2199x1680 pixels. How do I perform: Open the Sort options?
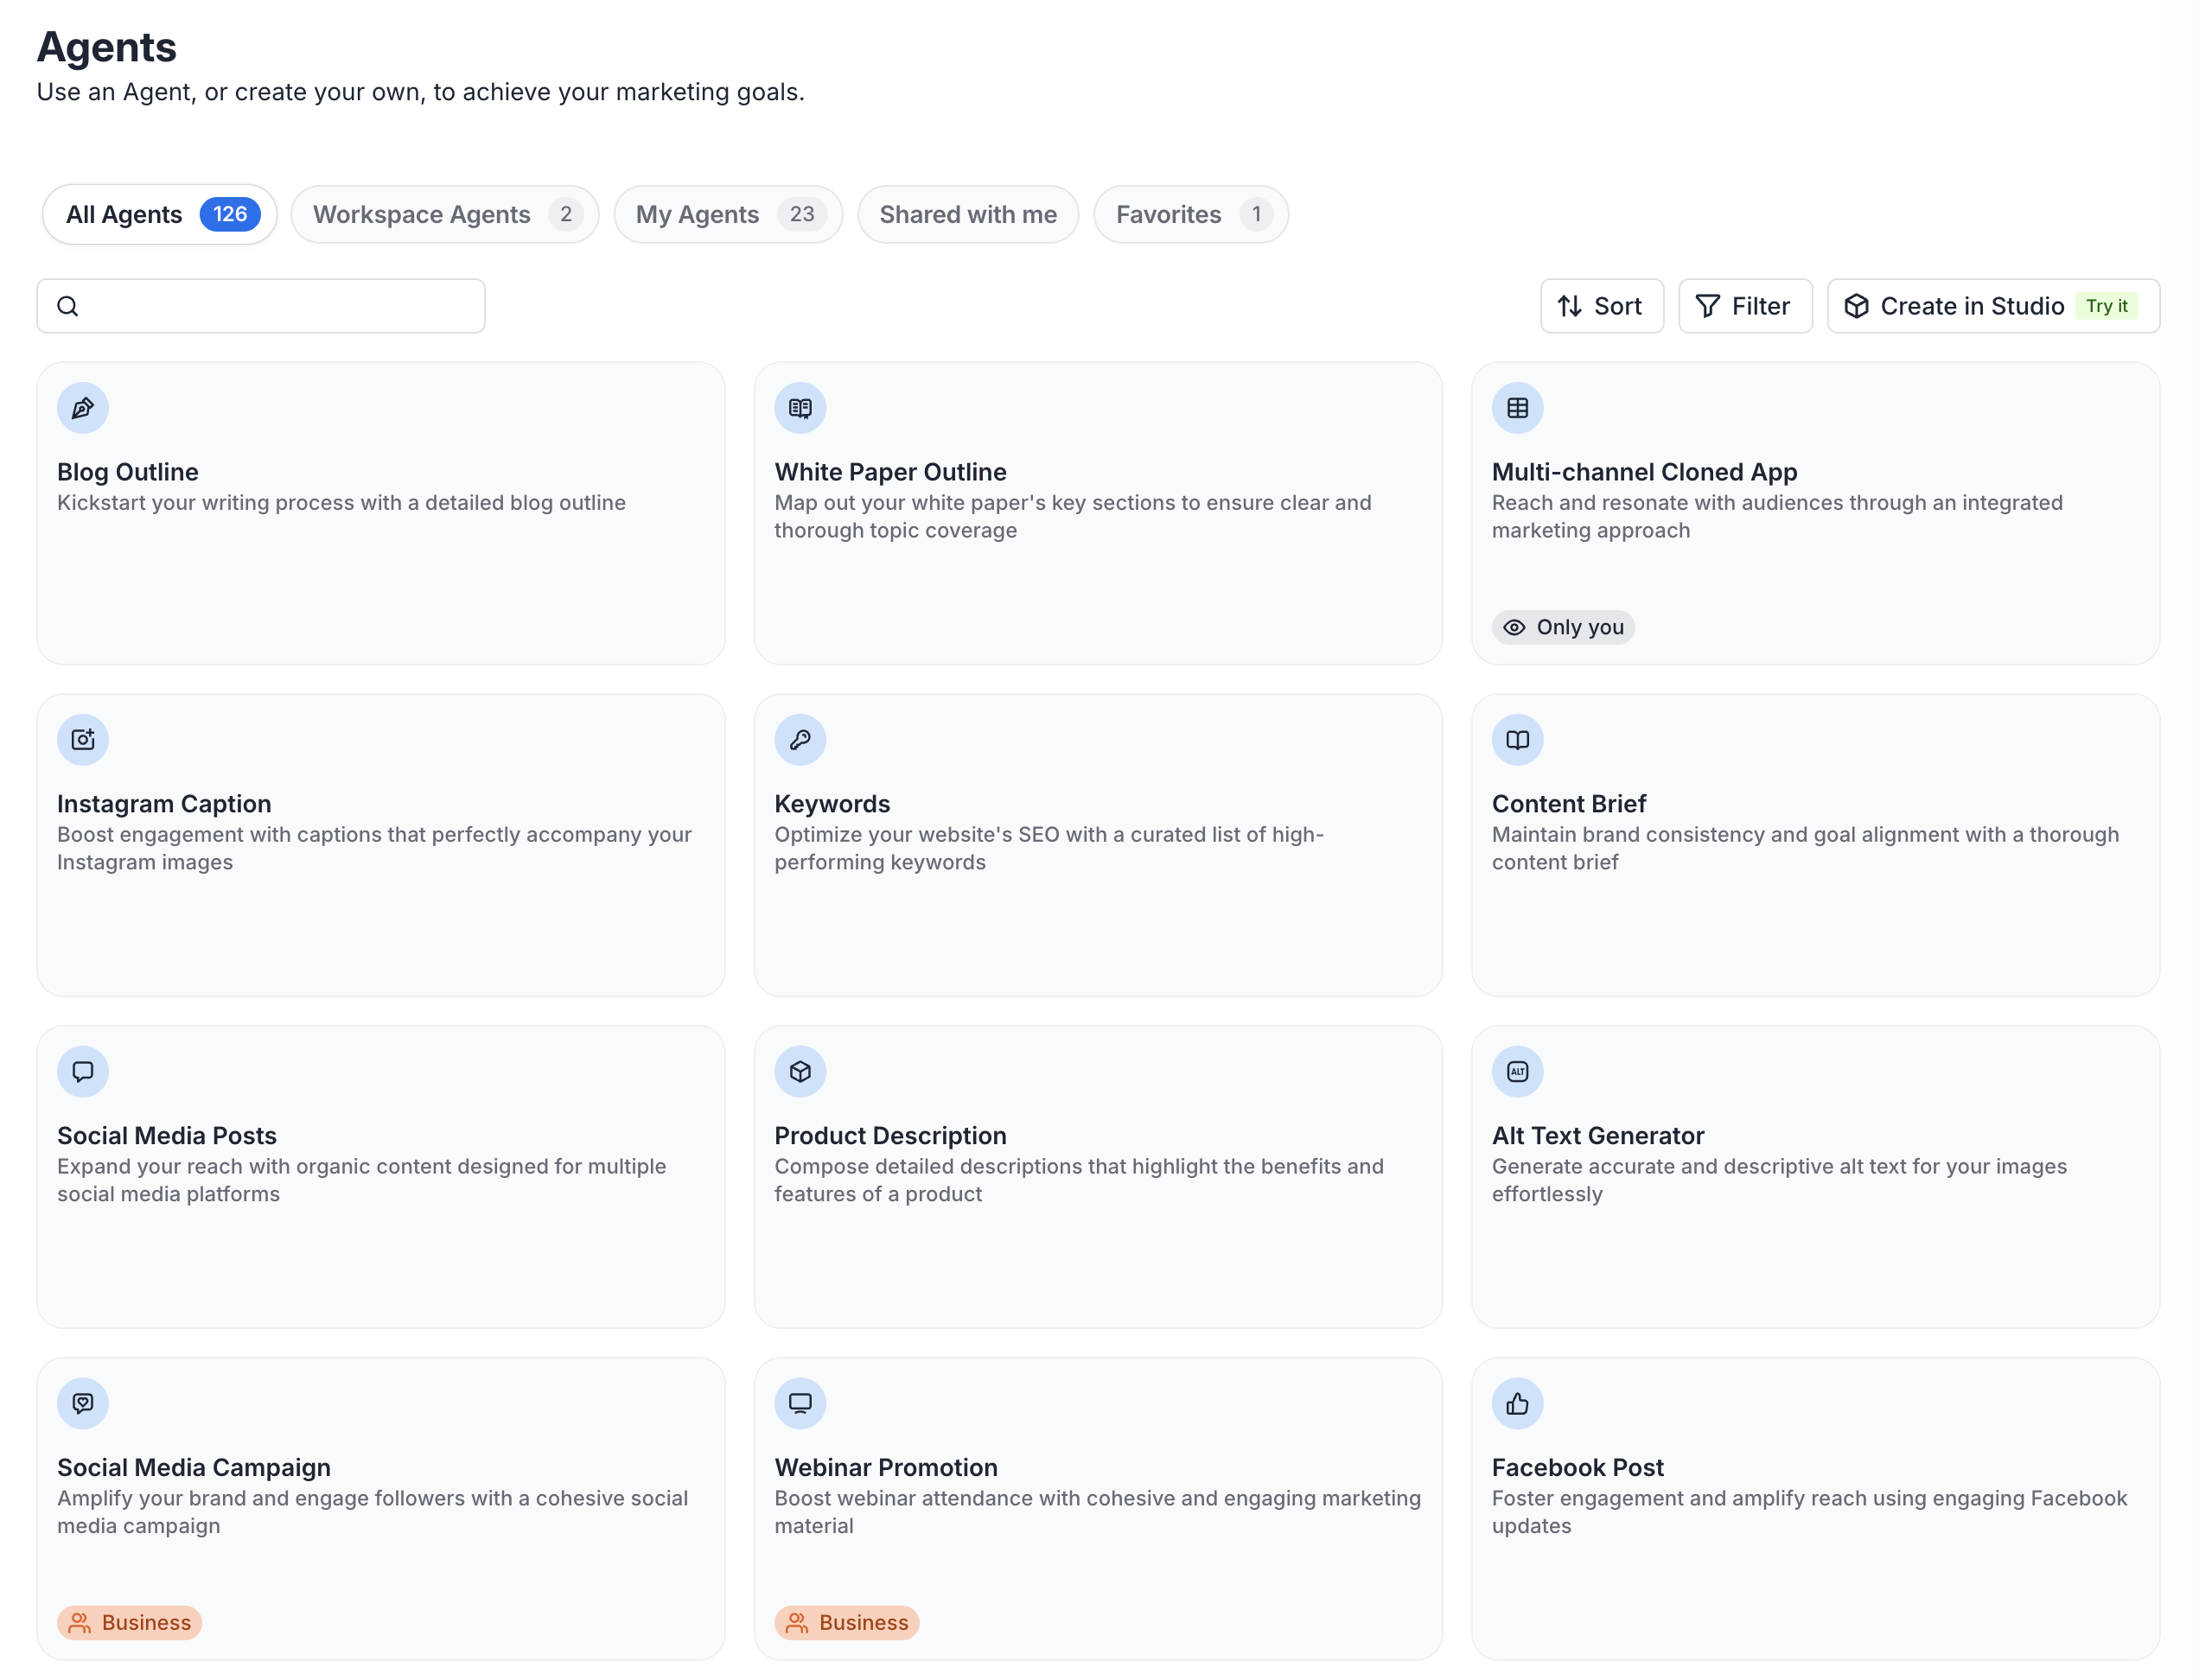point(1601,306)
